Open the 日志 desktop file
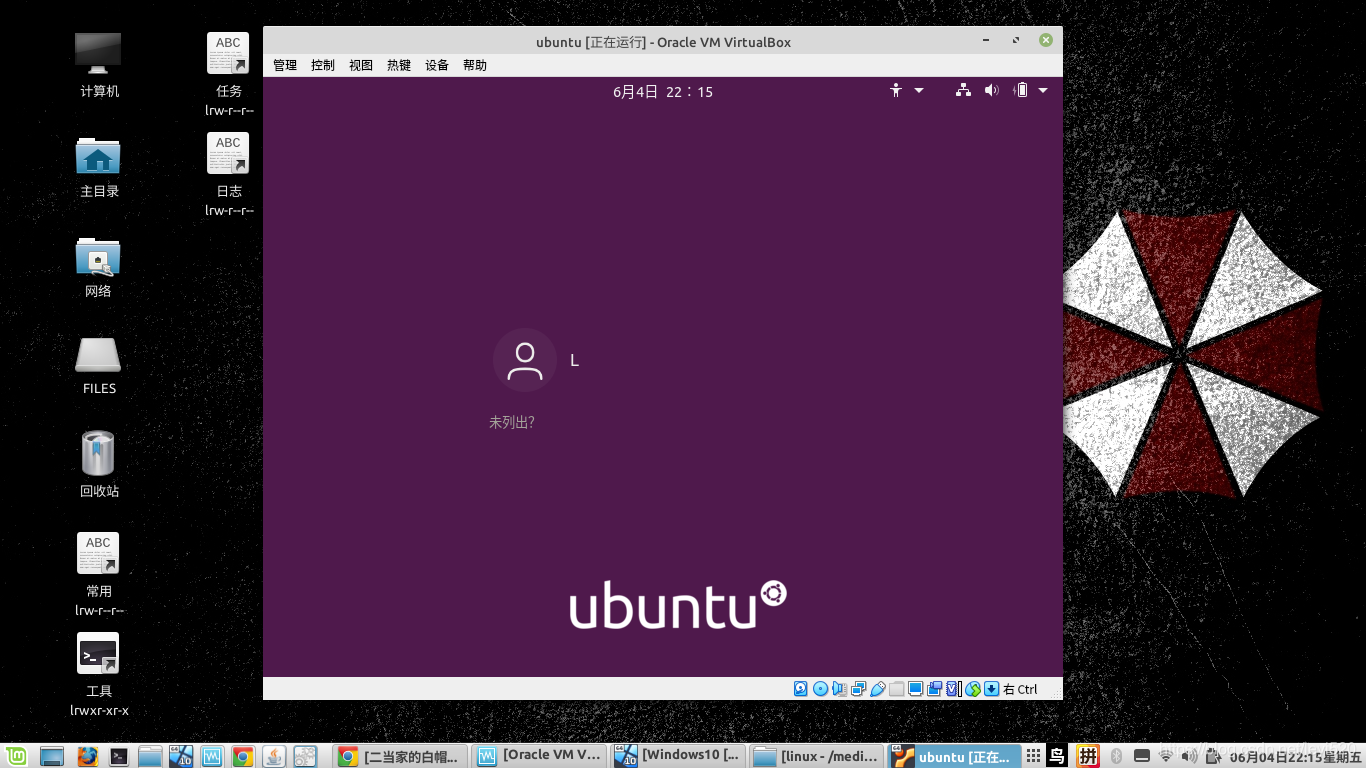The image size is (1366, 768). coord(229,174)
